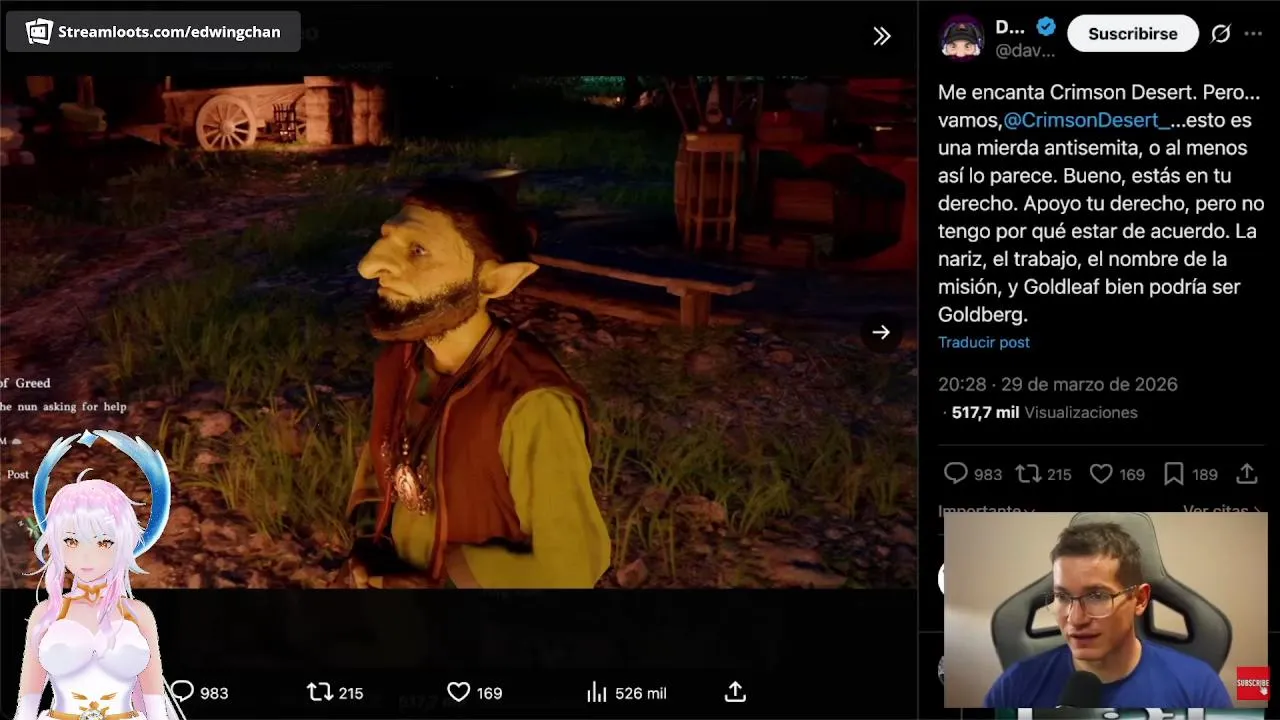Image resolution: width=1280 pixels, height=720 pixels.
Task: Click the Traducir post link
Action: point(984,342)
